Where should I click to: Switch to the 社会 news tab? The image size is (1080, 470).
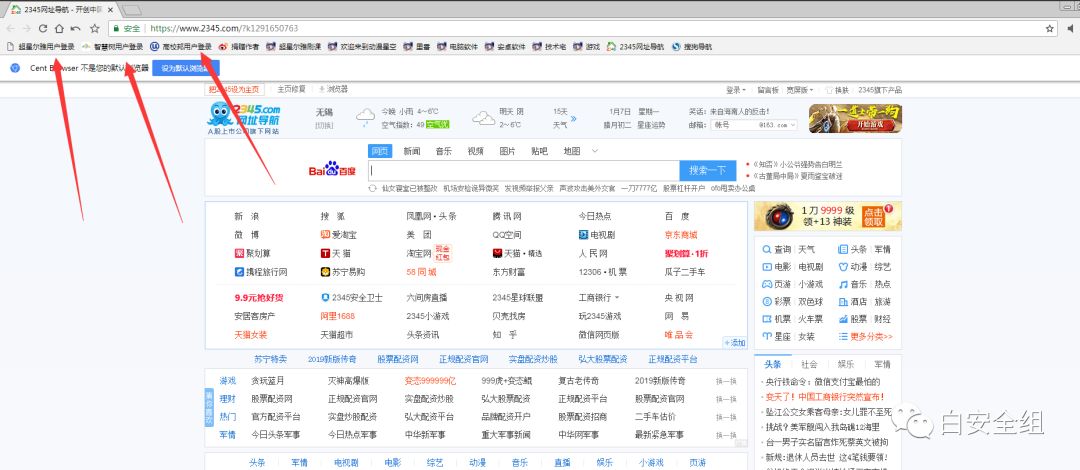809,364
